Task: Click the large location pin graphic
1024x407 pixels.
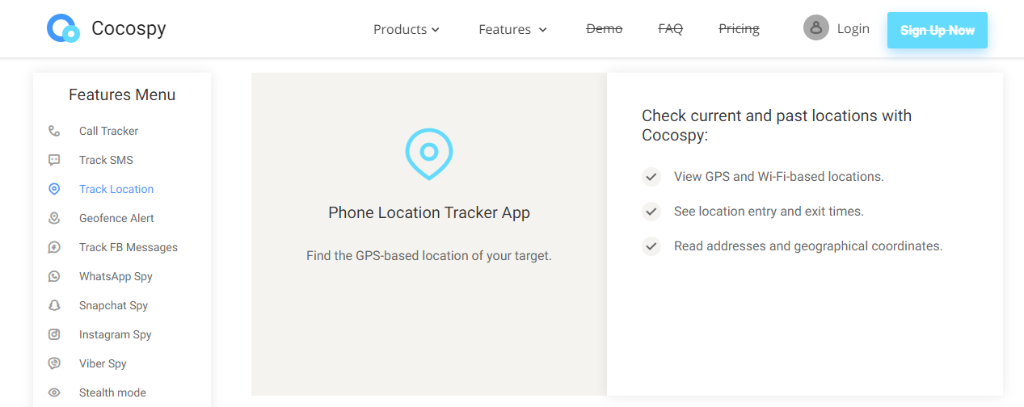Action: coord(429,154)
